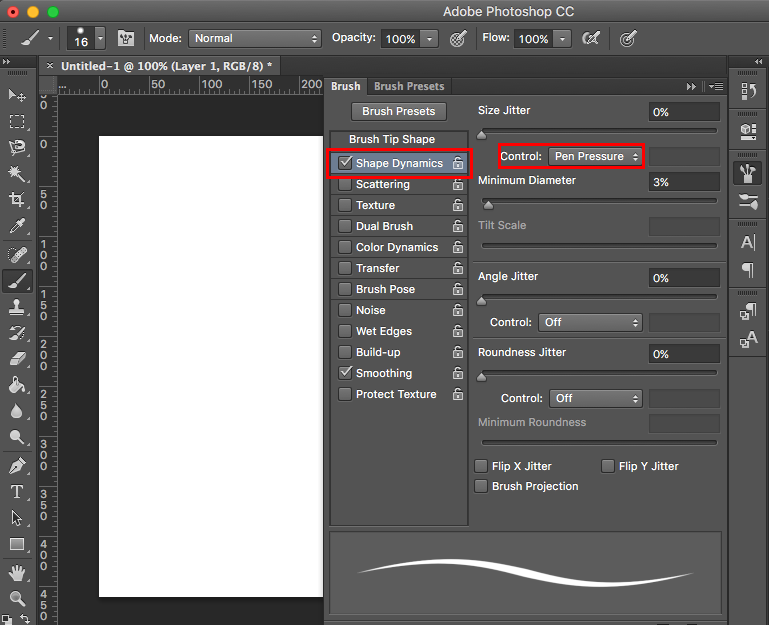This screenshot has height=625, width=769.
Task: Select the Hand tool
Action: [17, 573]
